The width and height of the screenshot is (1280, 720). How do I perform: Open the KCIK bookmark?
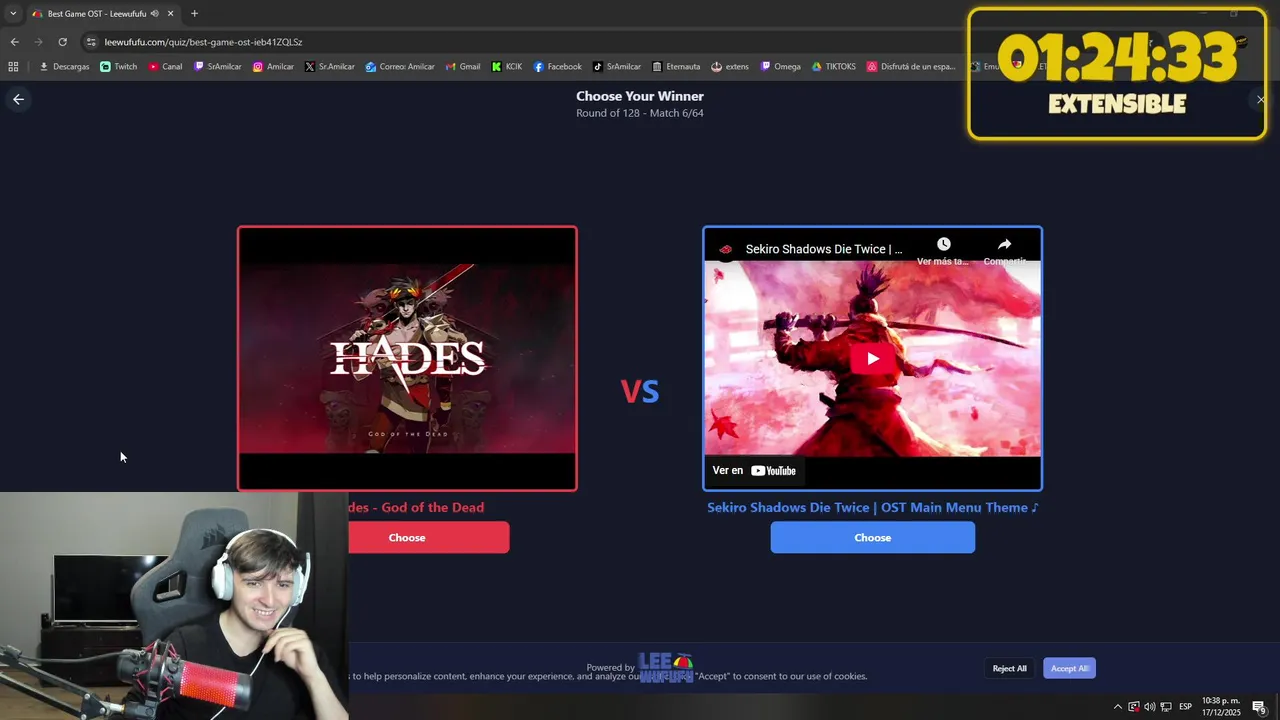pos(507,67)
